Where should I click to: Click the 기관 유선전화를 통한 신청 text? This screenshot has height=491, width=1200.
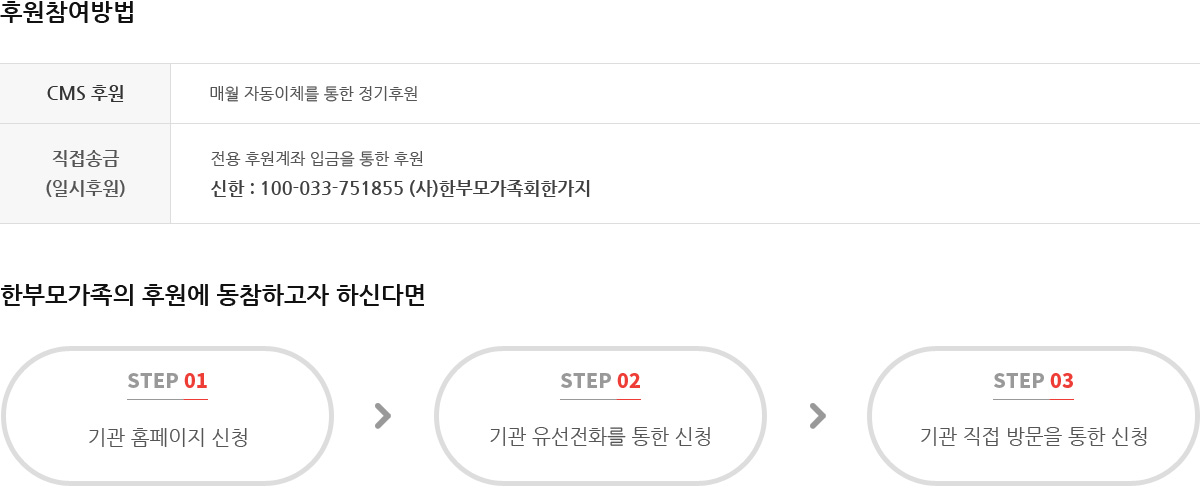pyautogui.click(x=601, y=437)
